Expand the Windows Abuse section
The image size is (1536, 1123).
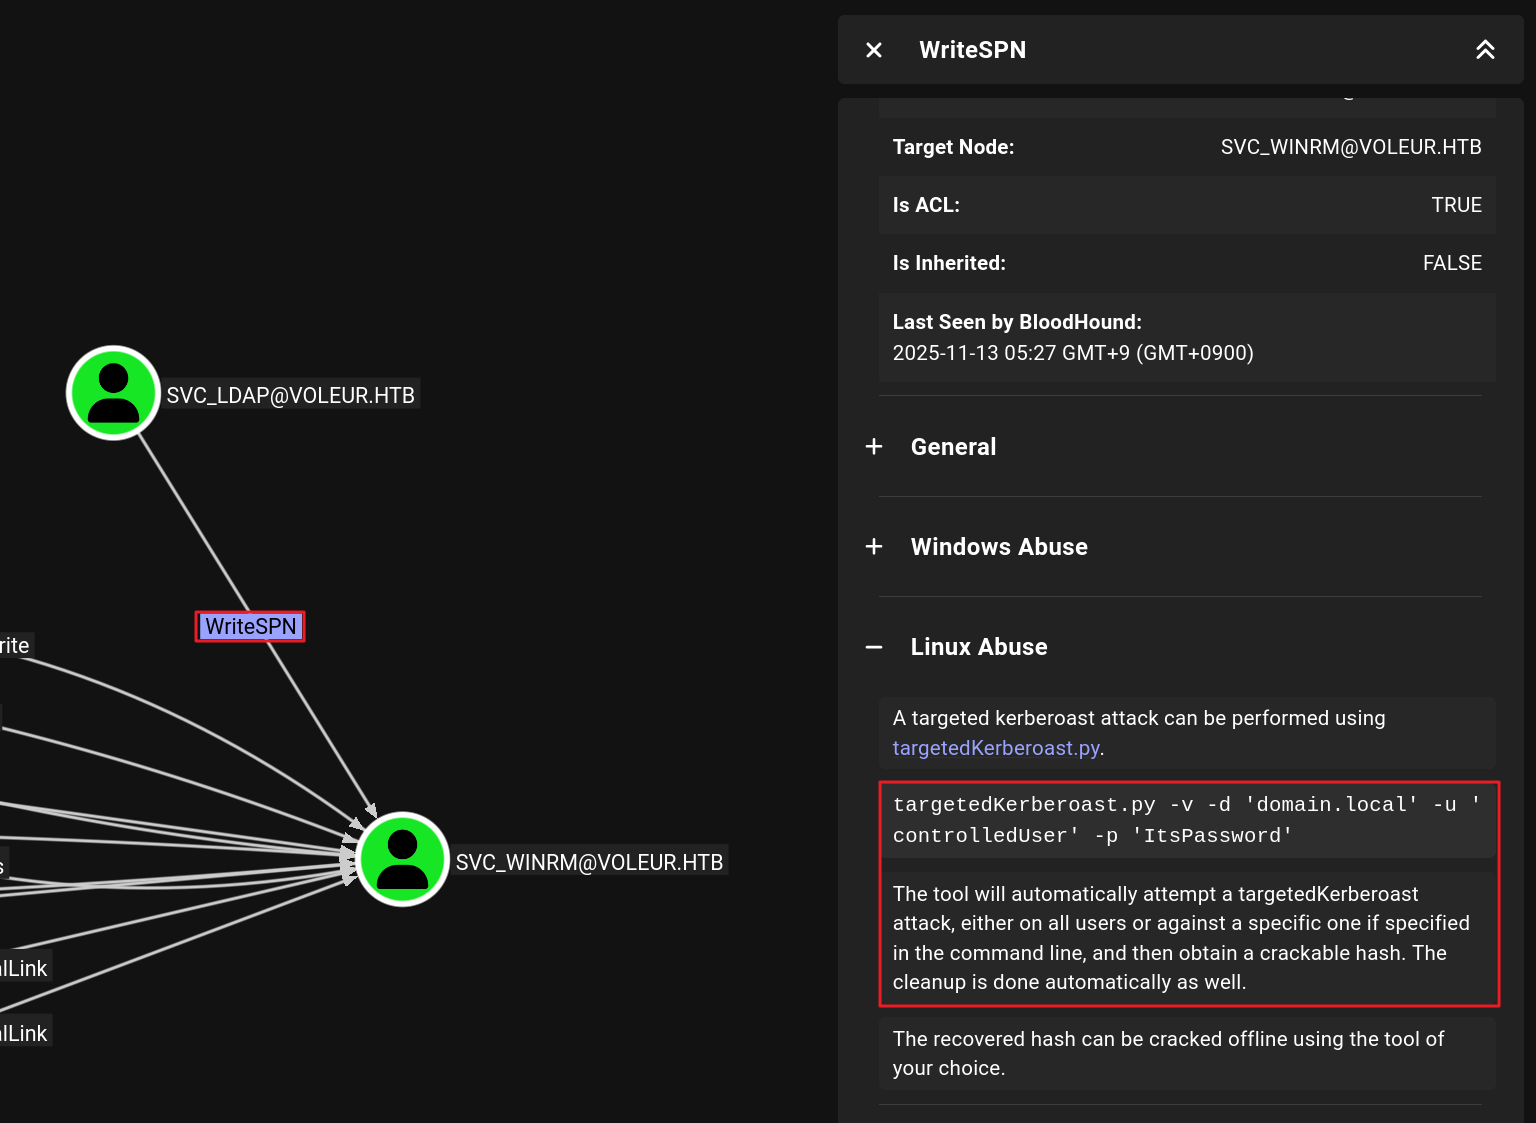point(998,547)
